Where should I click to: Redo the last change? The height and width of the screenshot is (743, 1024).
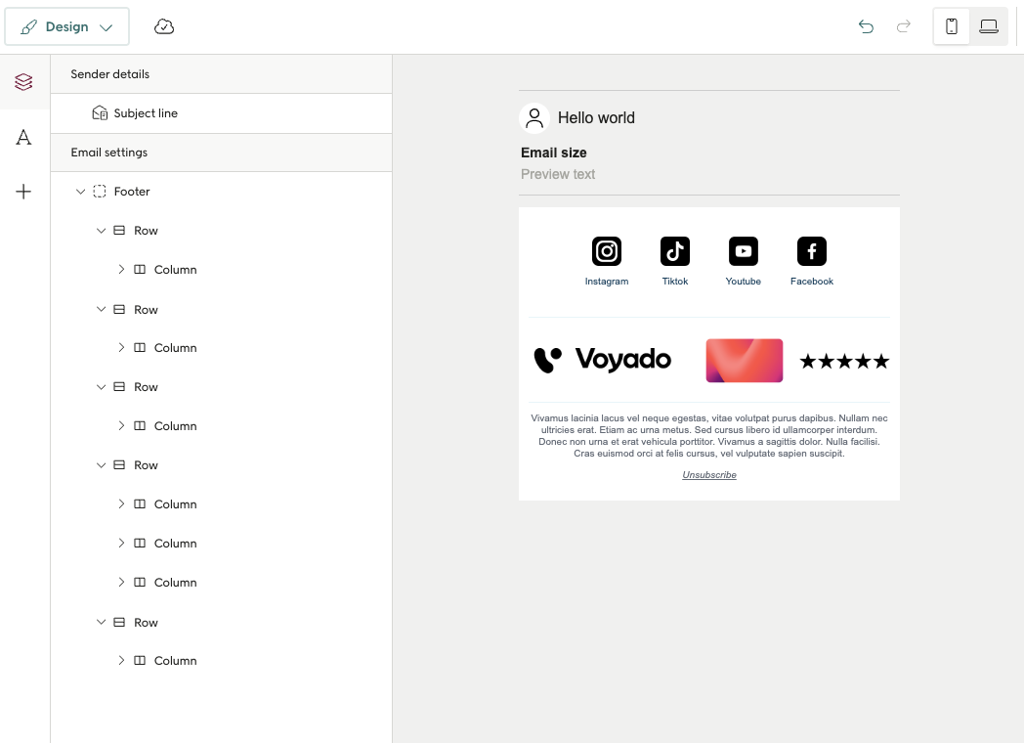pos(903,26)
